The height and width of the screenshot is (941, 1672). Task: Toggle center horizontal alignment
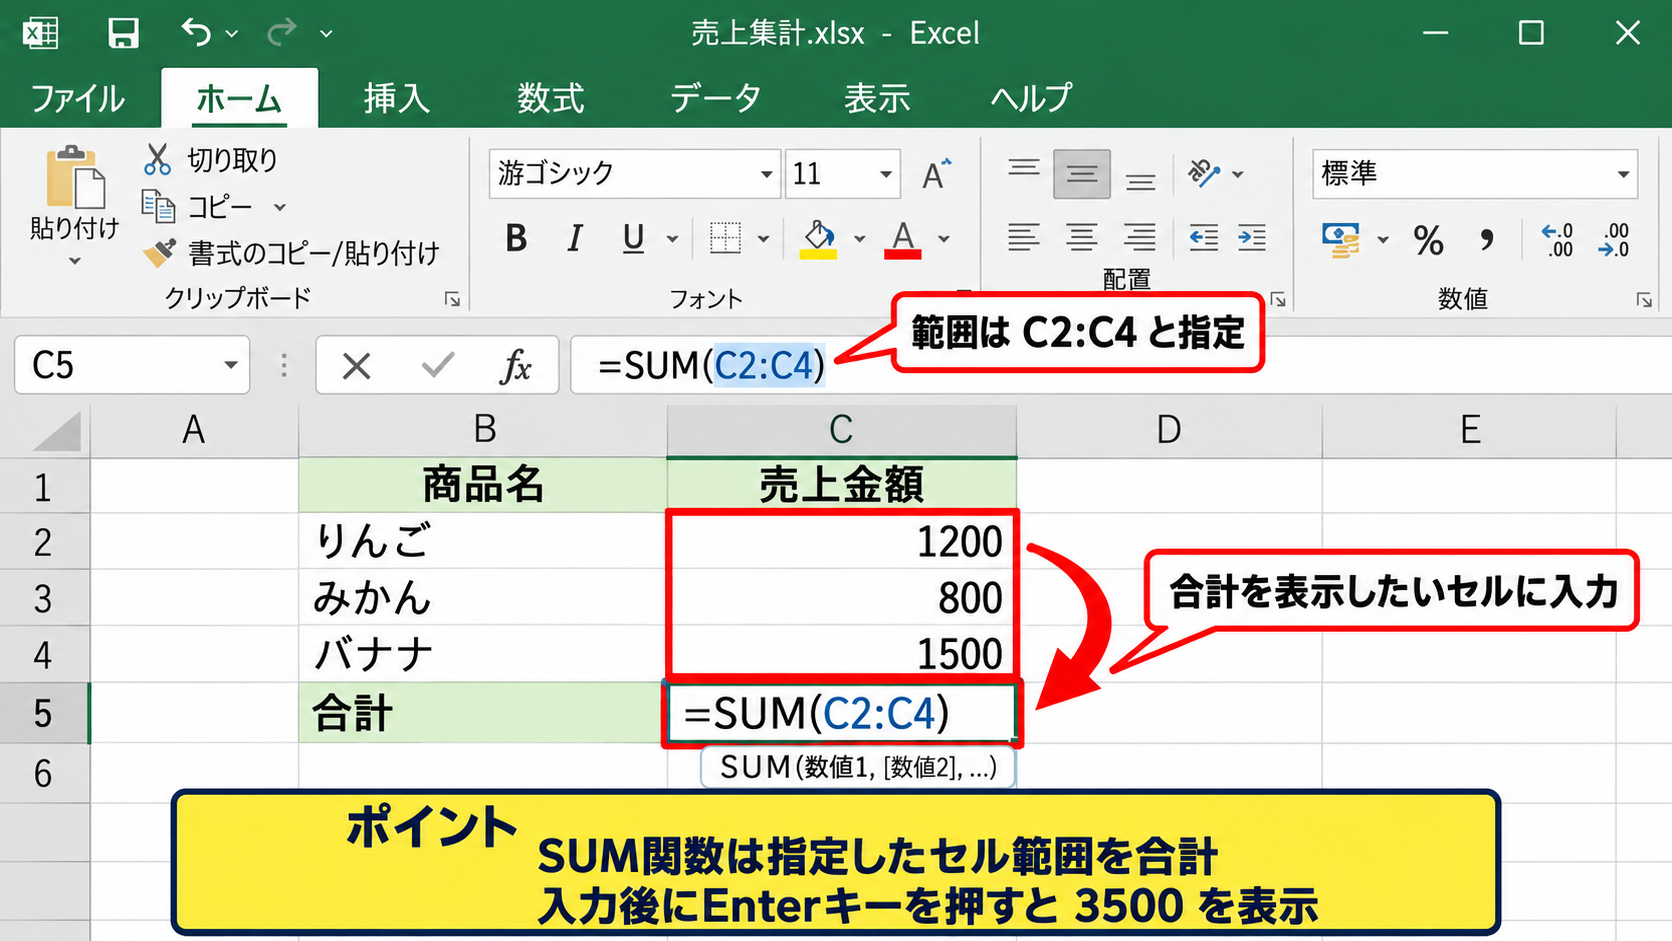click(1081, 238)
